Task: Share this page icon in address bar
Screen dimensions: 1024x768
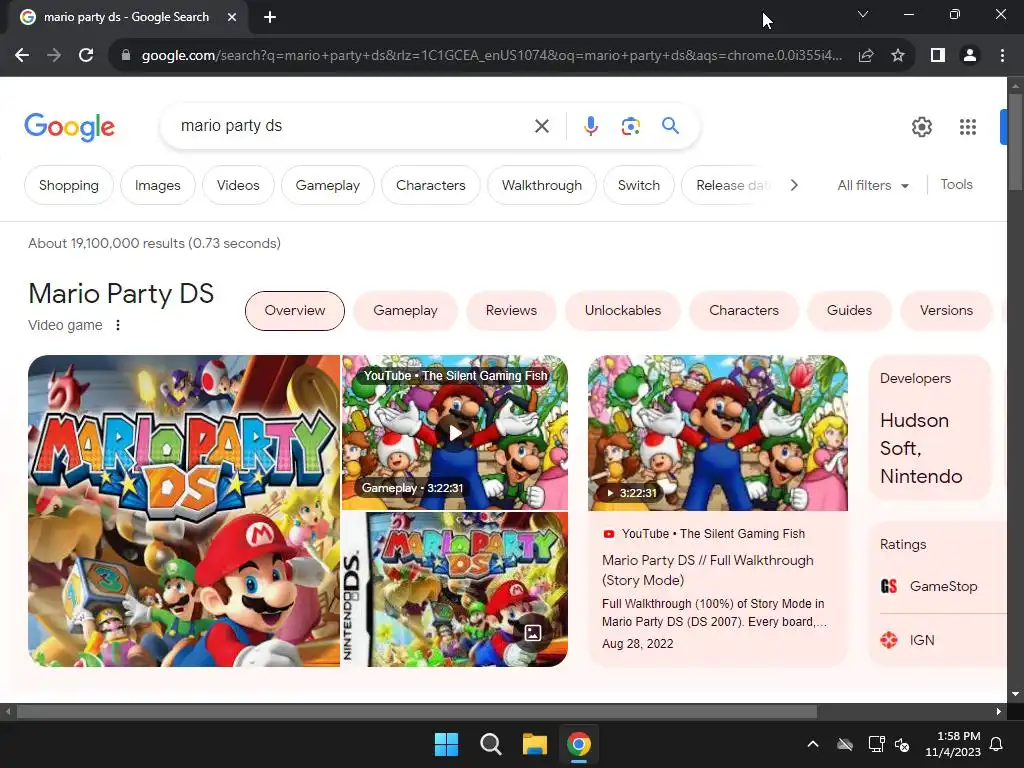Action: click(866, 56)
